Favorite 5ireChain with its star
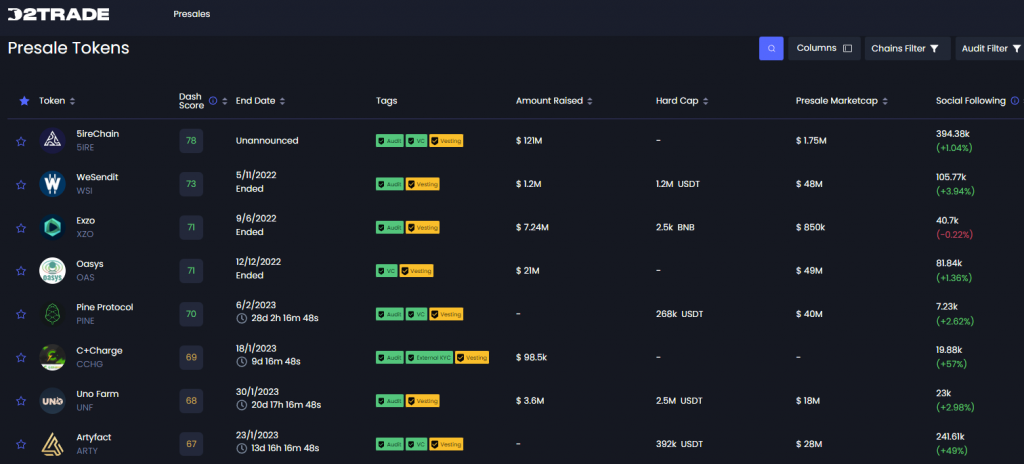This screenshot has width=1024, height=464. (x=21, y=141)
